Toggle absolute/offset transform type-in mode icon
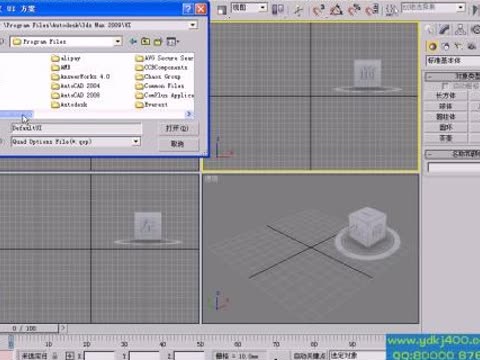The image size is (480, 360). click(x=69, y=356)
